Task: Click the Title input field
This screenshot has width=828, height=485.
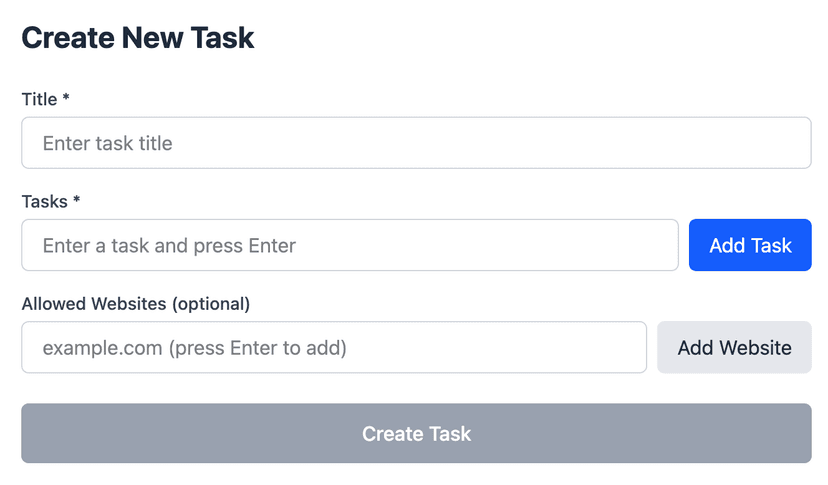Action: tap(415, 143)
